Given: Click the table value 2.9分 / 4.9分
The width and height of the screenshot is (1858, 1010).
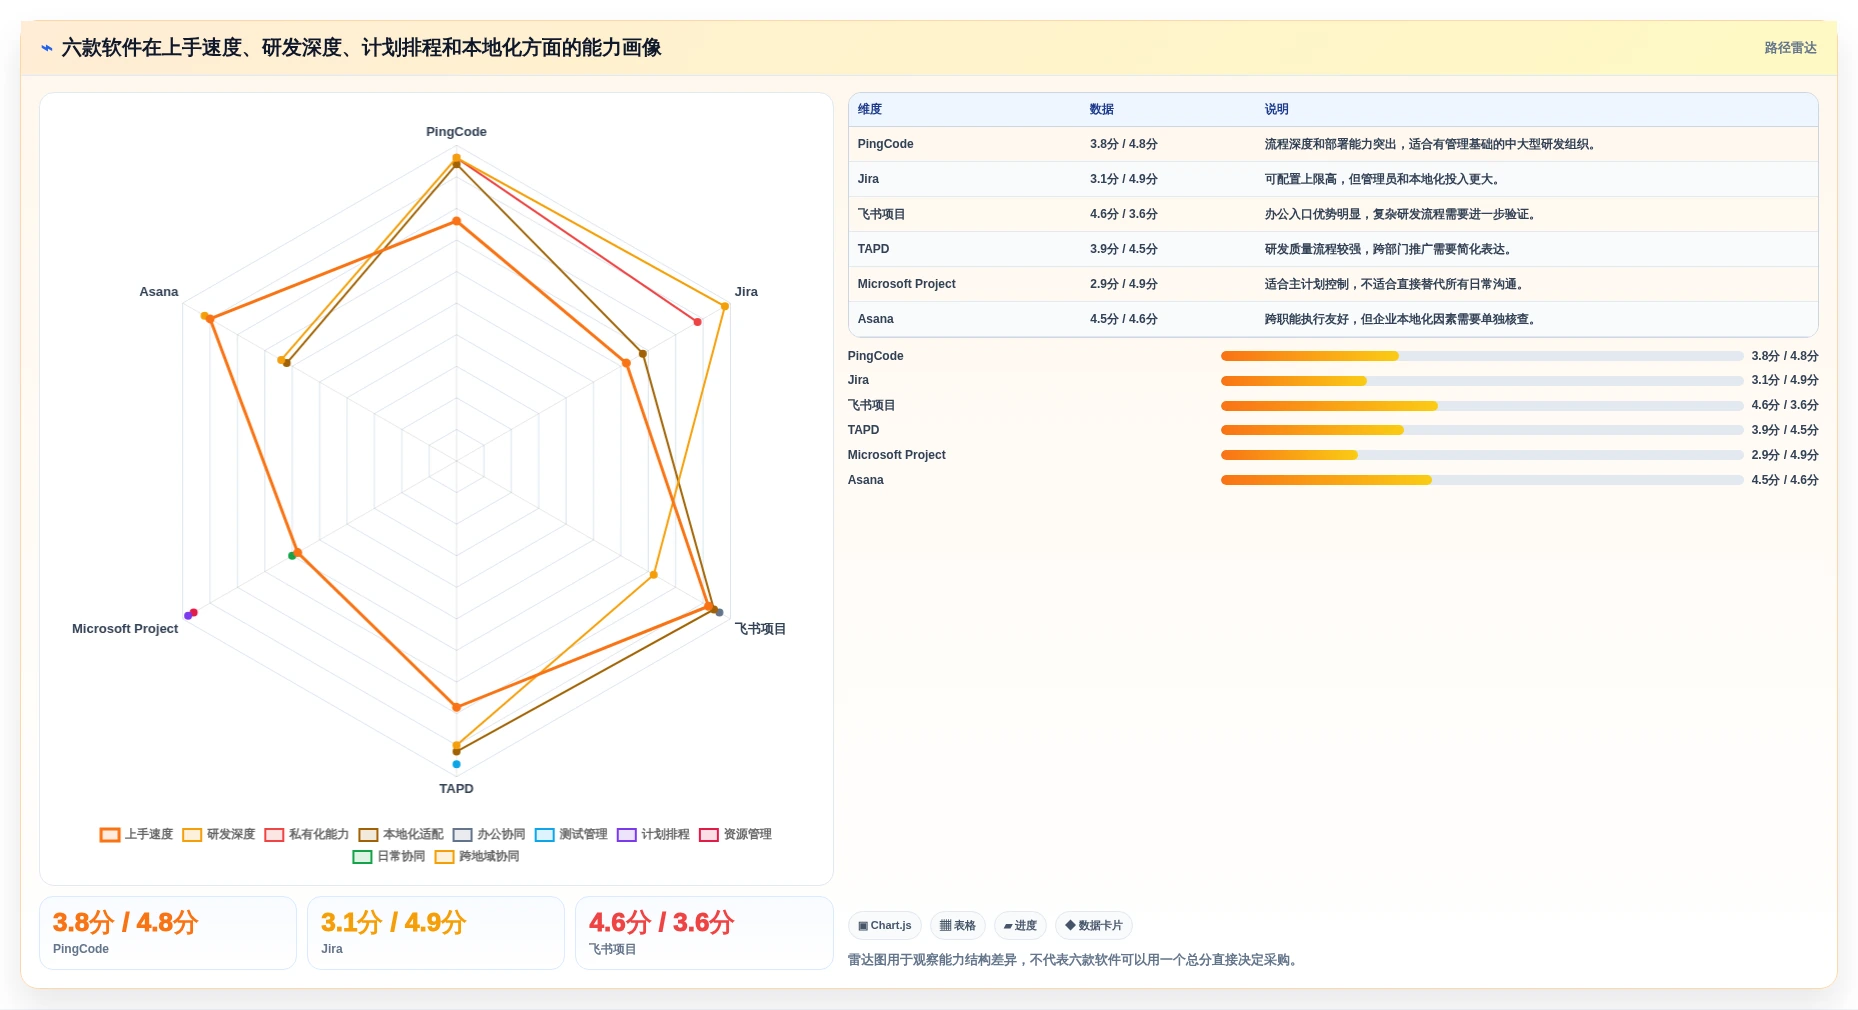Looking at the screenshot, I should 1124,284.
